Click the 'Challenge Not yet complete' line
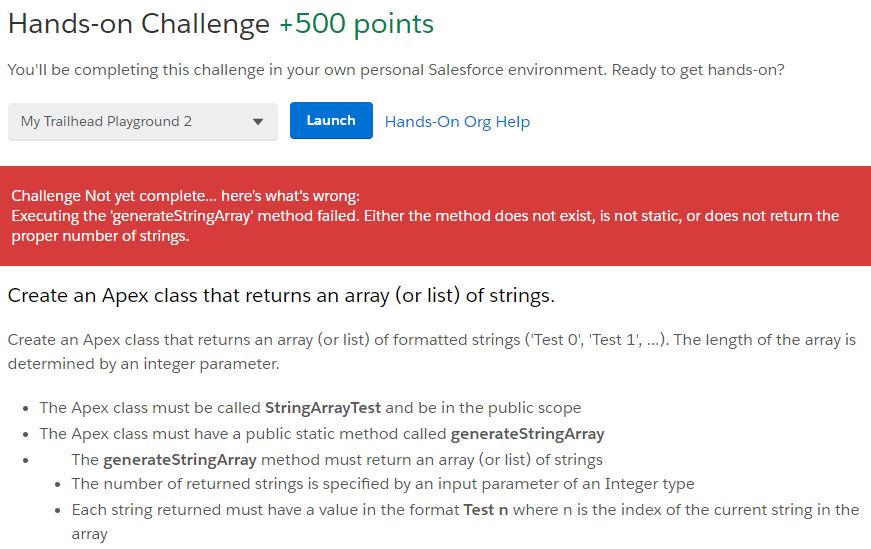Viewport: 871px width, 549px height. pyautogui.click(x=185, y=196)
